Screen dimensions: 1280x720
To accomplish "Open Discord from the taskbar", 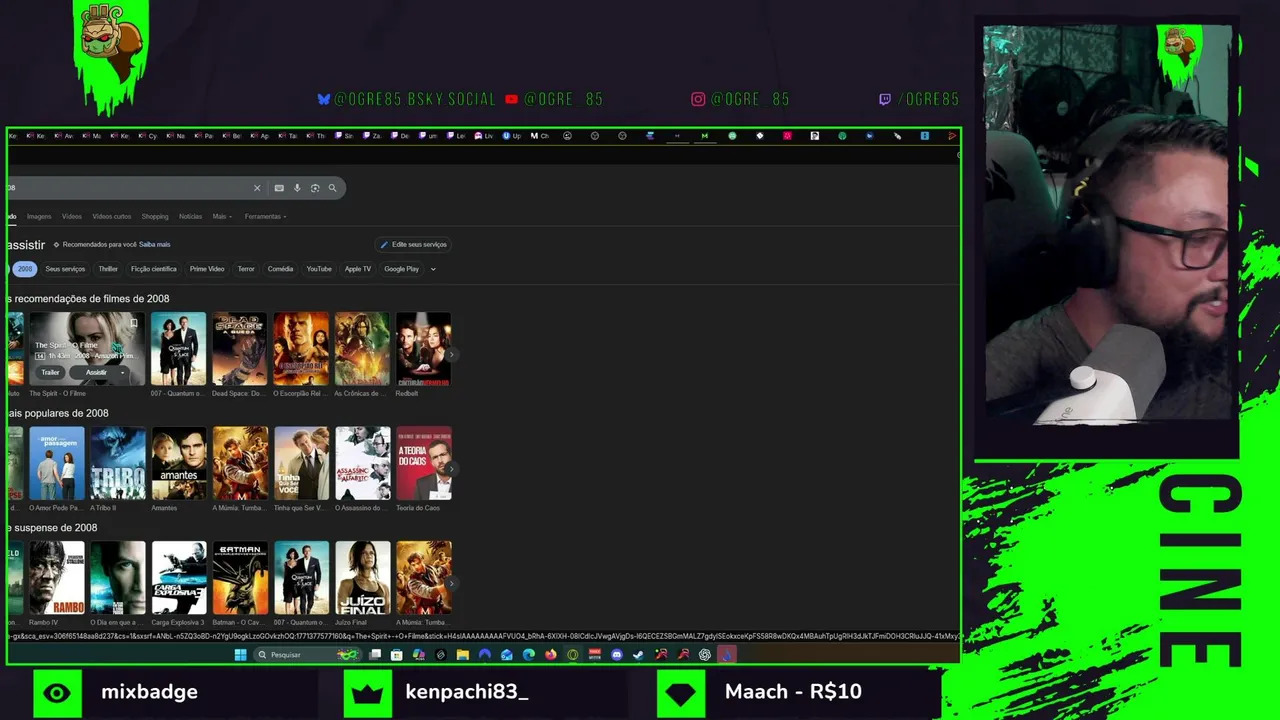I will [x=617, y=655].
